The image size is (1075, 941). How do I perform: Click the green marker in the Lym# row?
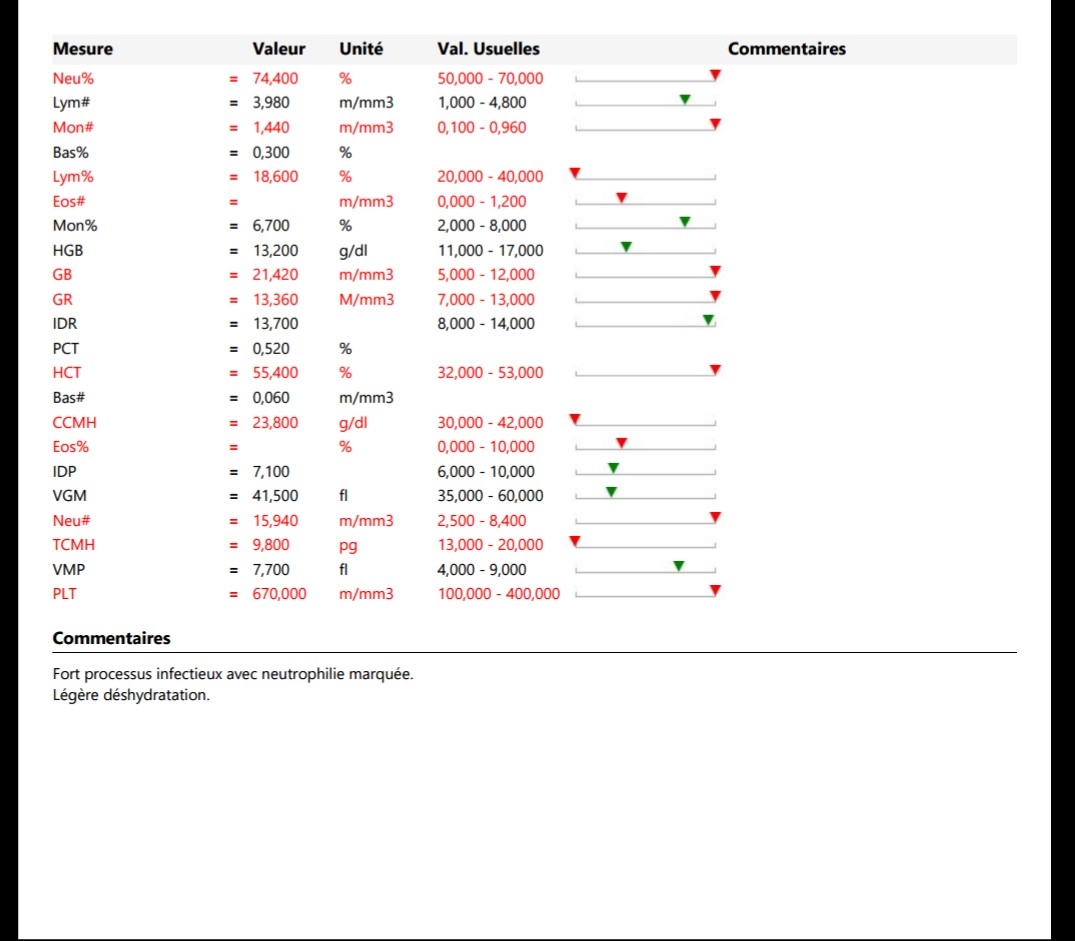click(685, 99)
